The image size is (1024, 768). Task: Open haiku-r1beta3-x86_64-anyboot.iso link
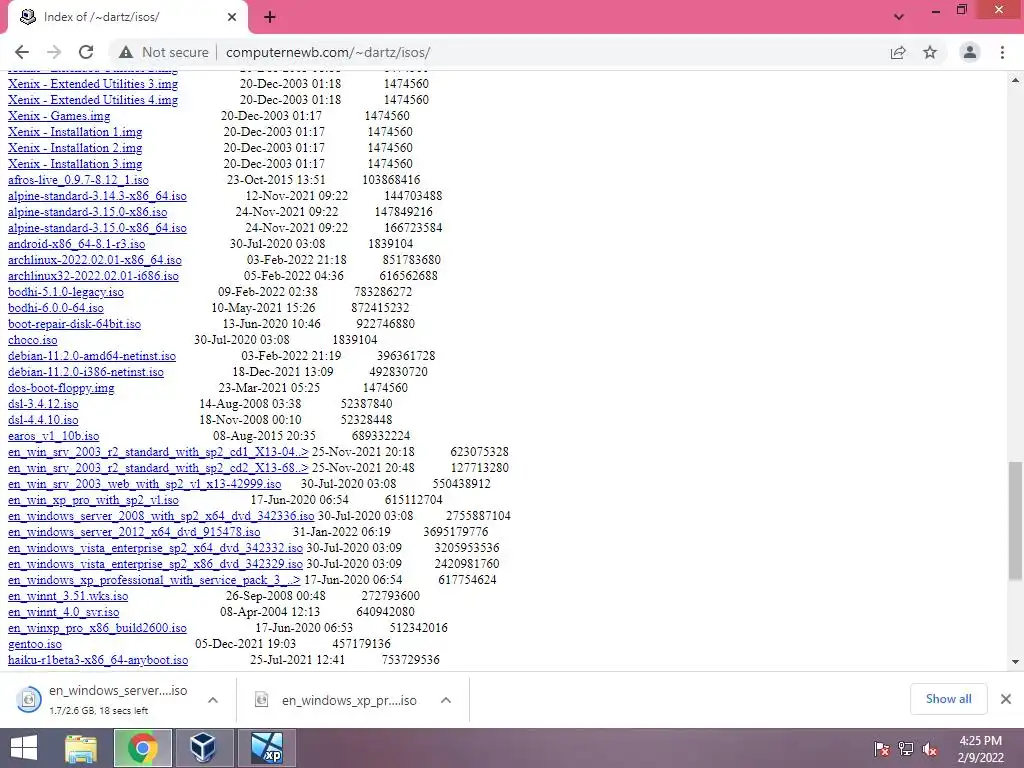tap(98, 660)
